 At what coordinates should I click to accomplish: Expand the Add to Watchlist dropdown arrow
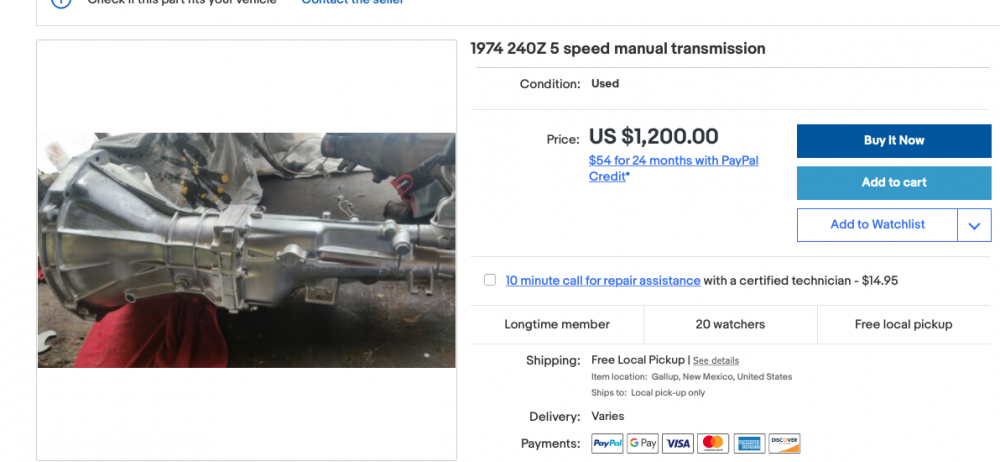(x=974, y=225)
